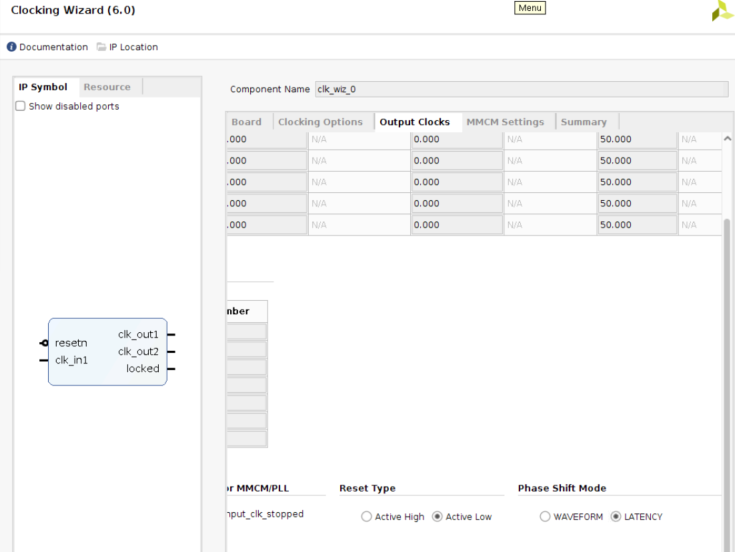Viewport: 735px width, 552px height.
Task: Click the clk_in1 port on IP symbol
Action: point(71,360)
